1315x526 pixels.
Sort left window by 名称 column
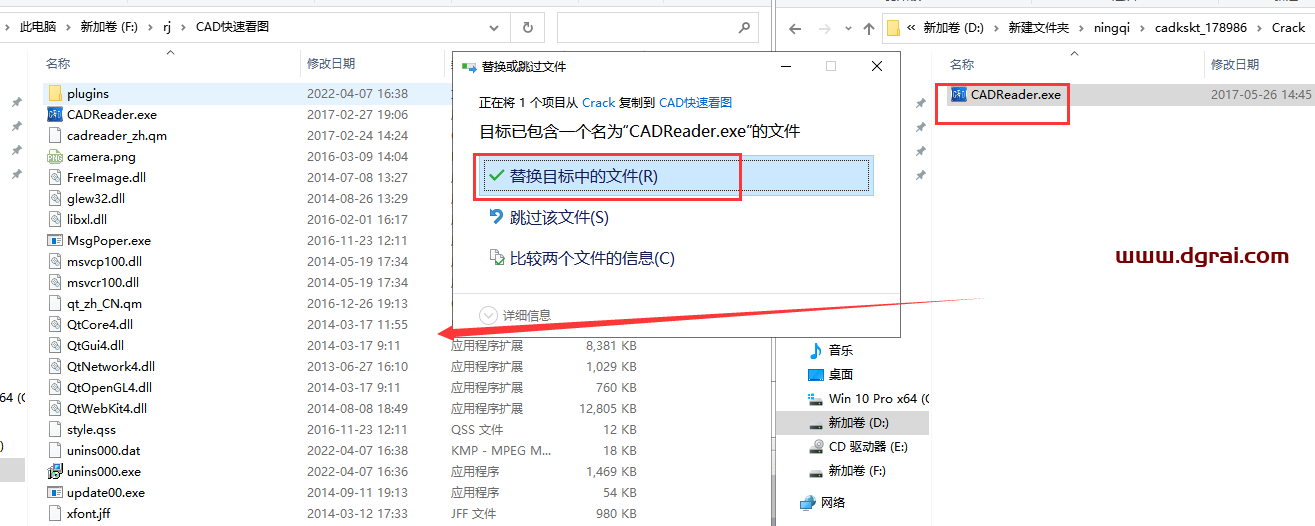click(x=58, y=63)
